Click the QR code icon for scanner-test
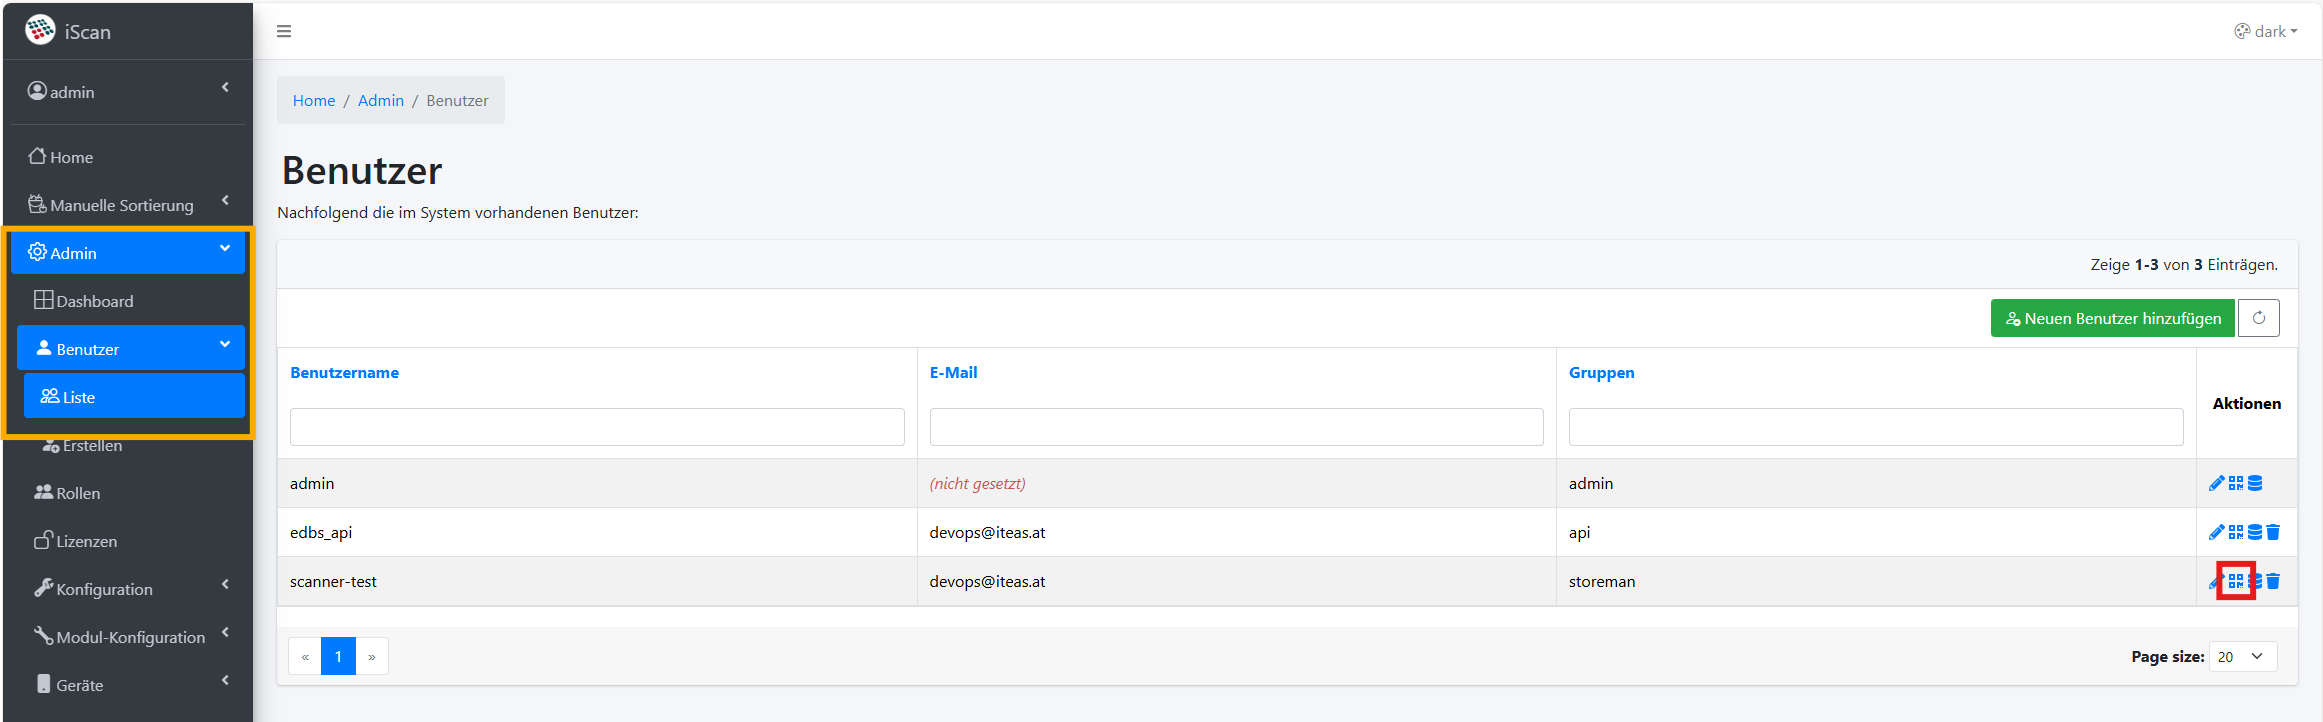 tap(2236, 581)
